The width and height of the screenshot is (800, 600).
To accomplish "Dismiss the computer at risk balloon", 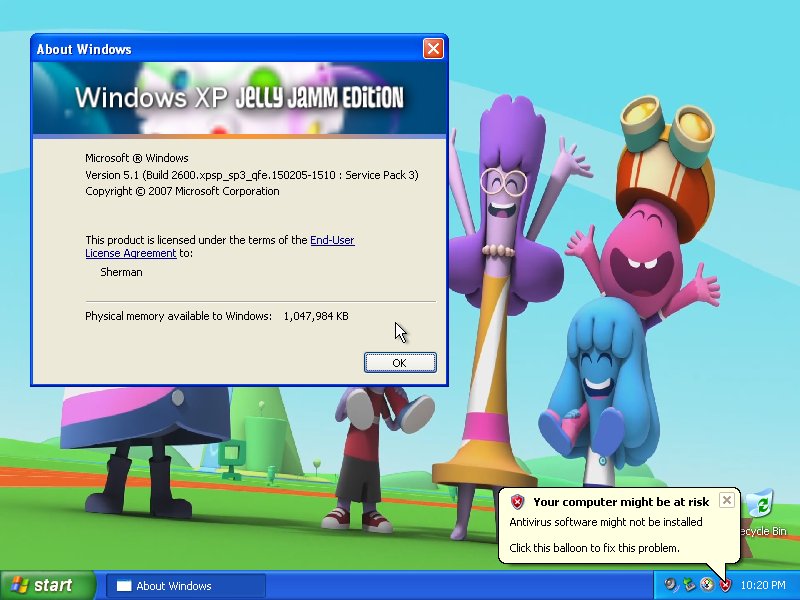I will click(727, 500).
